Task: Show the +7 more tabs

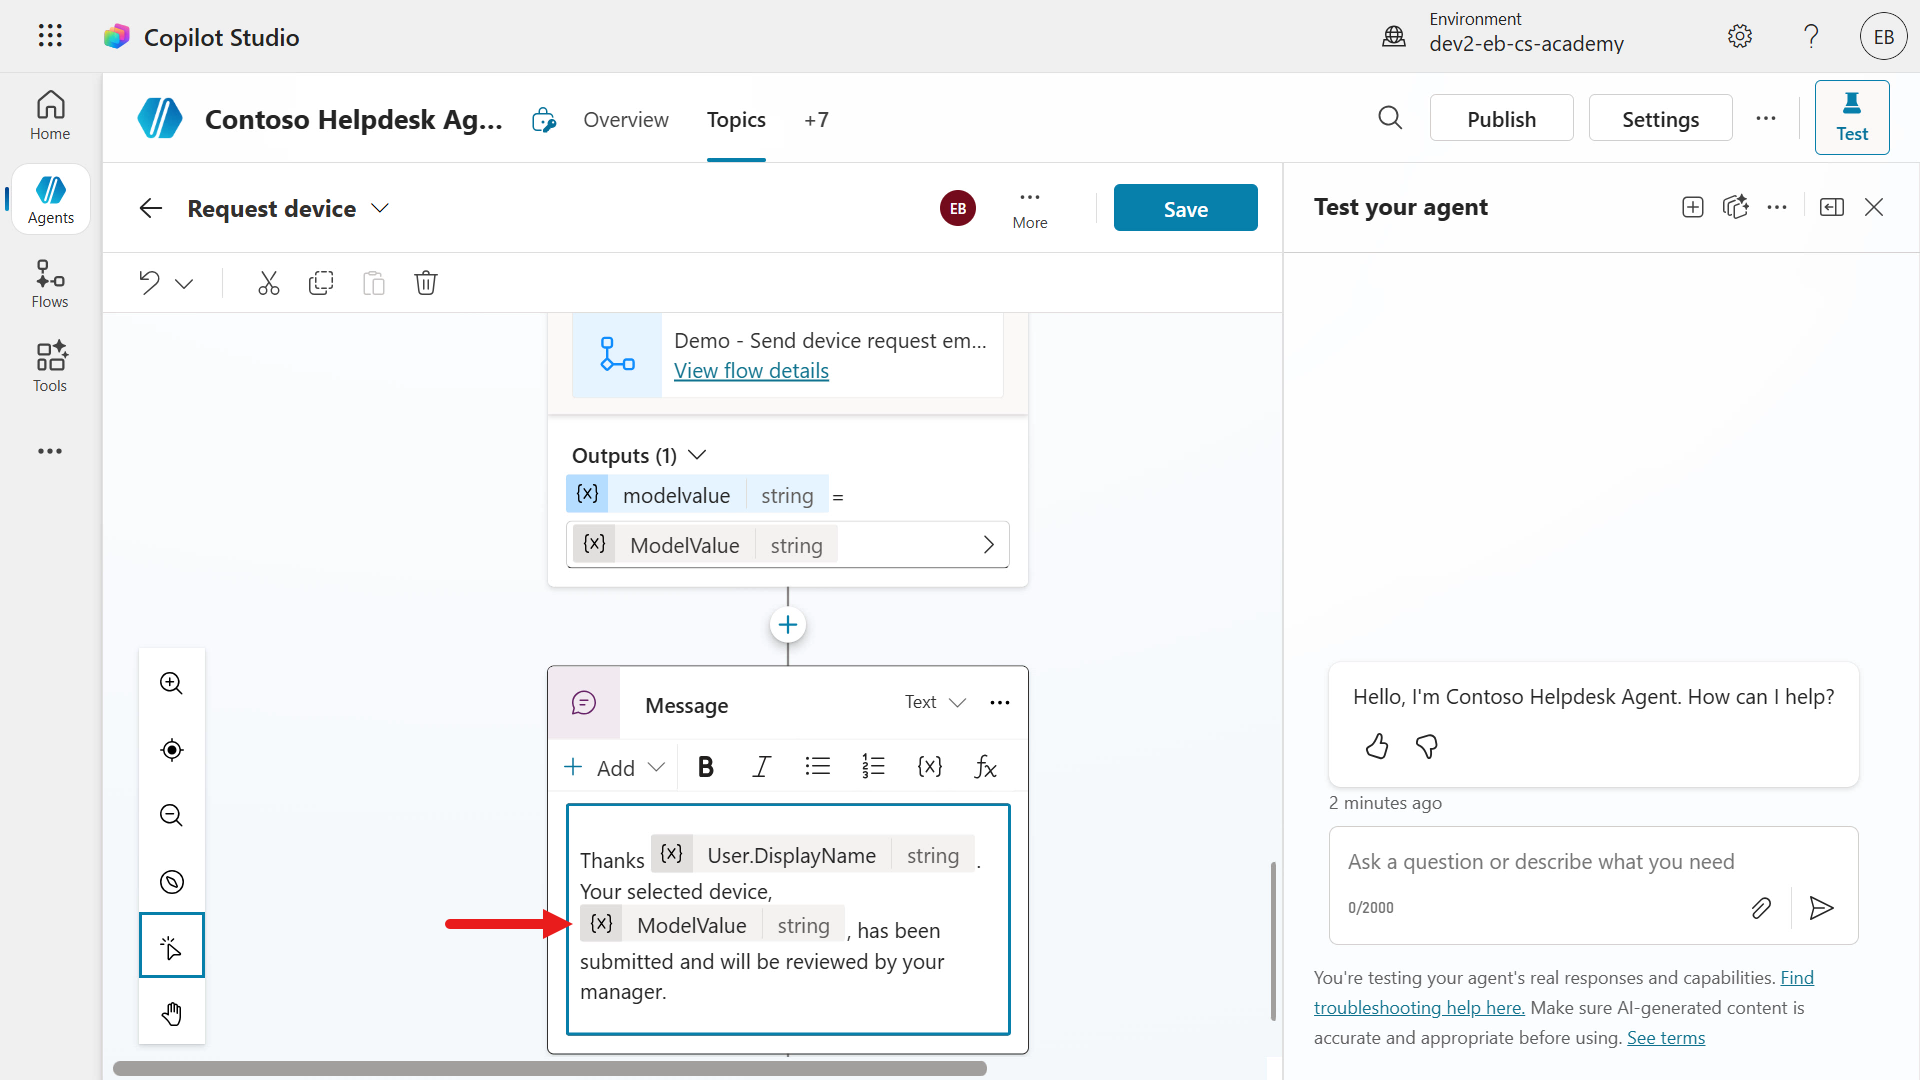Action: pyautogui.click(x=816, y=120)
